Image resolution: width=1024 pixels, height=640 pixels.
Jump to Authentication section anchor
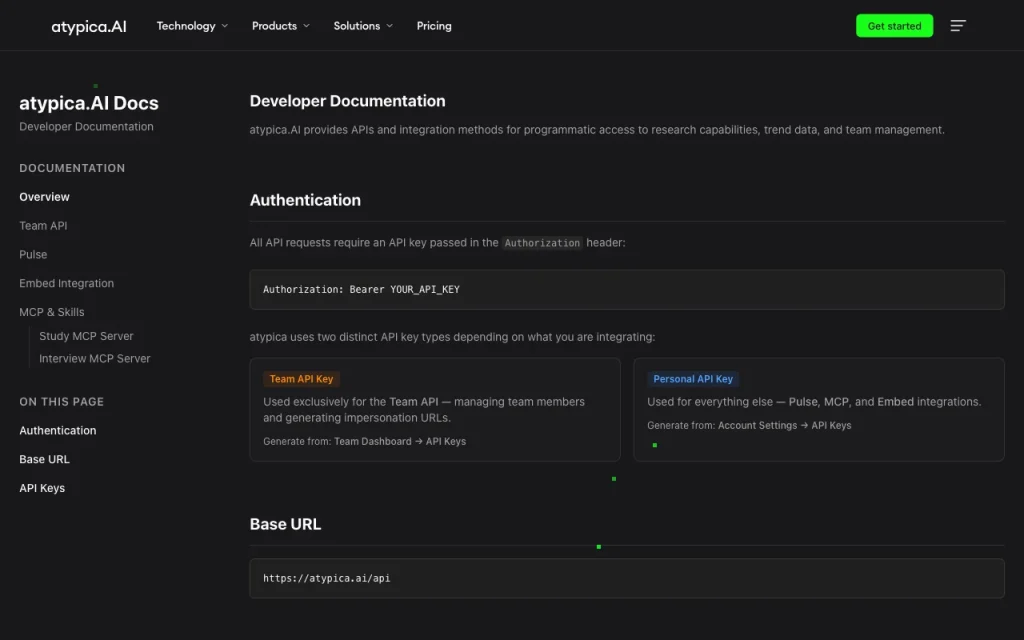click(57, 430)
